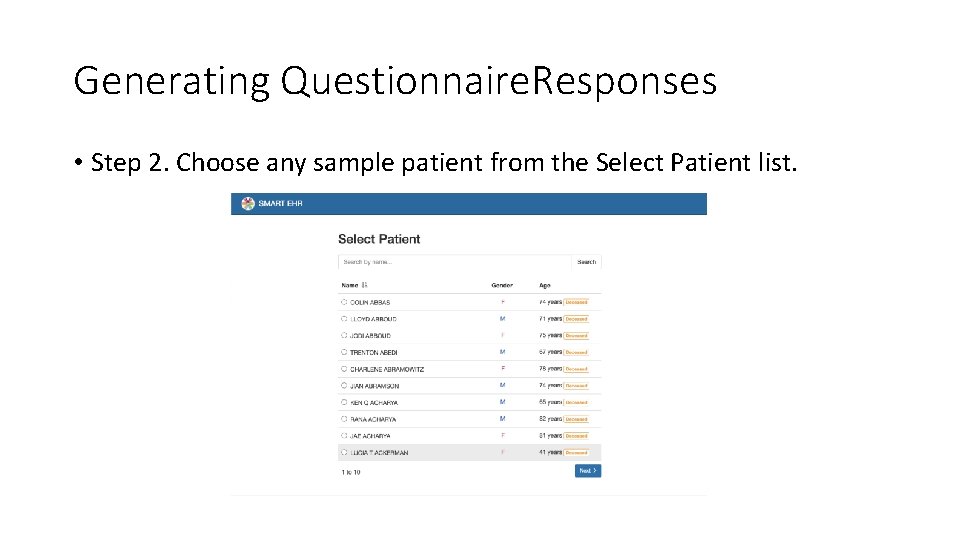Click the F gender marker for Charlene Abramowitz

click(502, 369)
